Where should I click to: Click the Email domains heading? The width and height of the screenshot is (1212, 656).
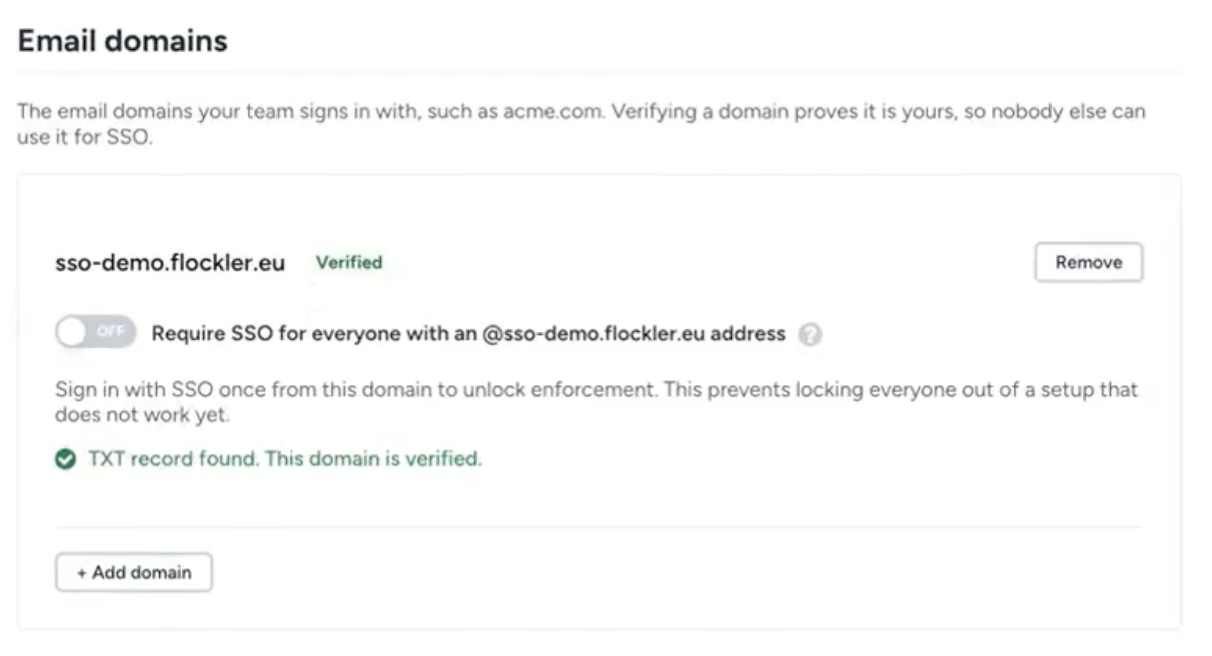pyautogui.click(x=123, y=41)
